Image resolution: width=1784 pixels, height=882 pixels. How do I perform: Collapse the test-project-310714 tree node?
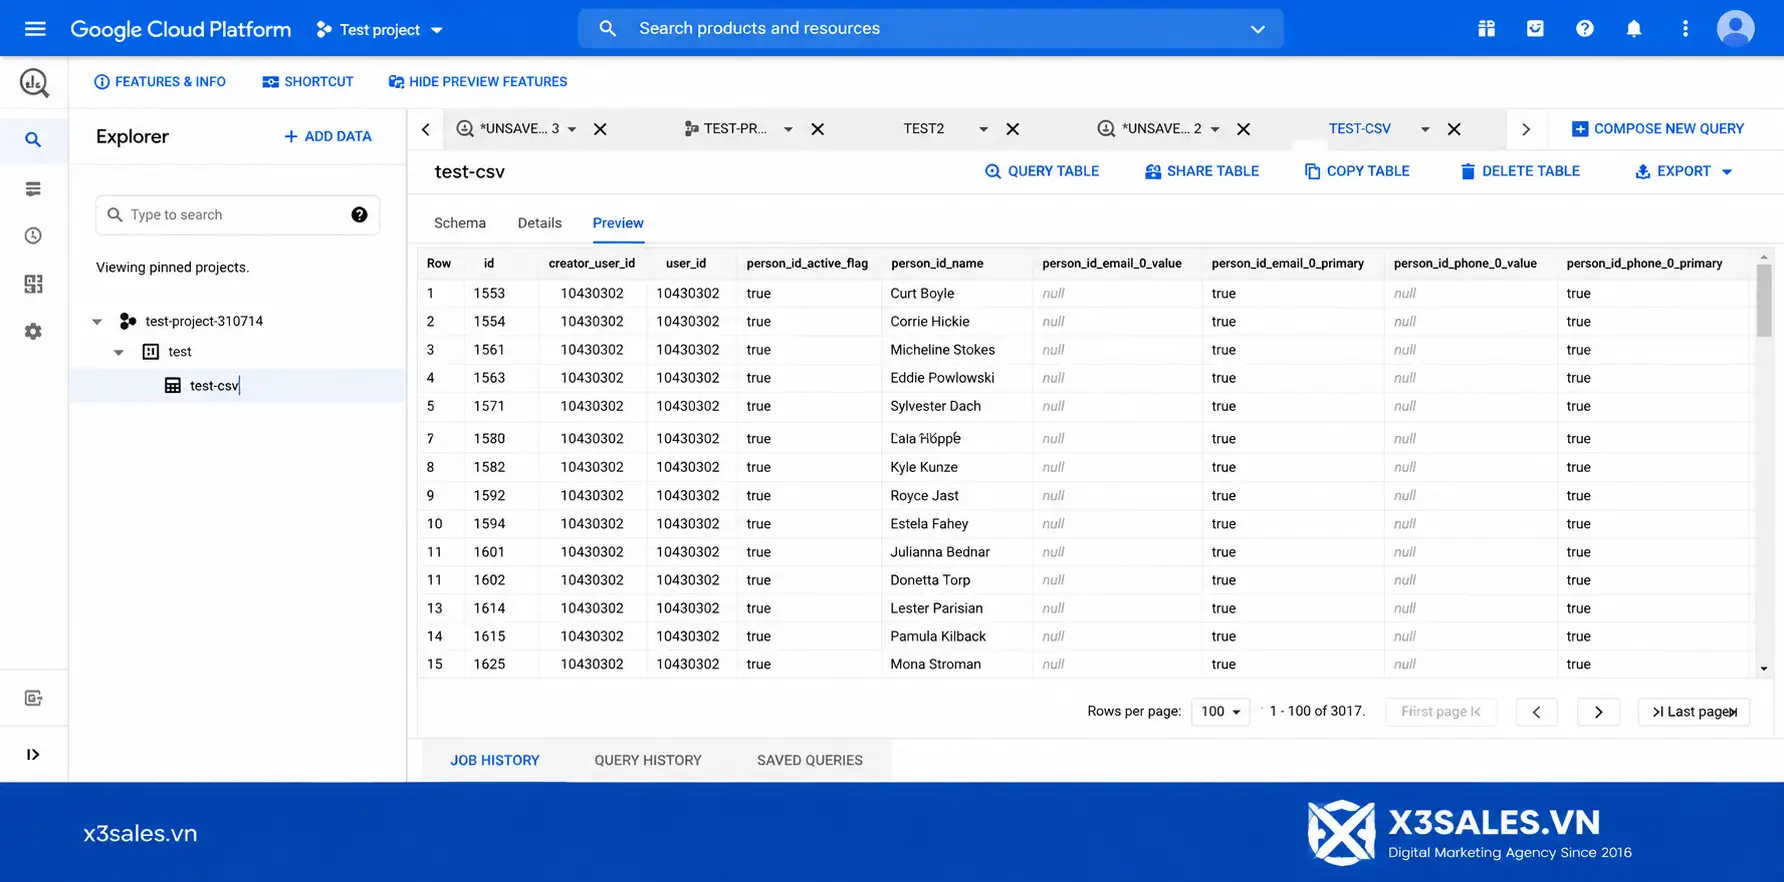click(x=97, y=322)
